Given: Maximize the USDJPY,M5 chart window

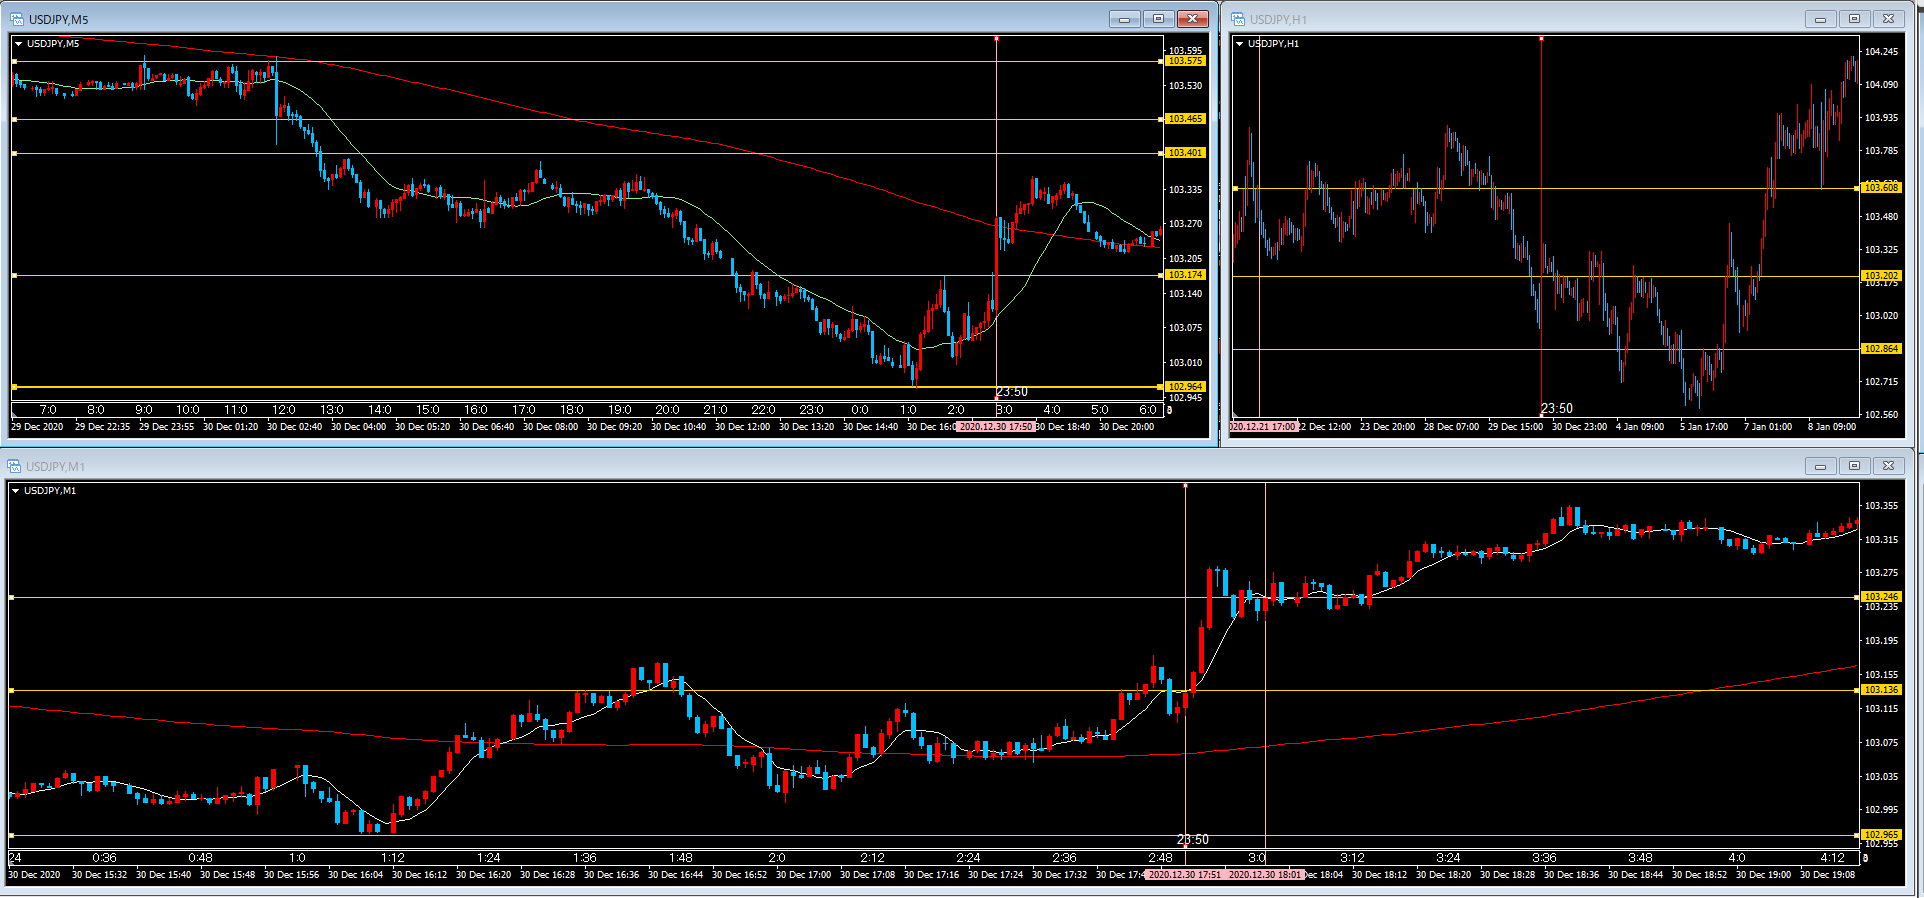Looking at the screenshot, I should click(1158, 19).
